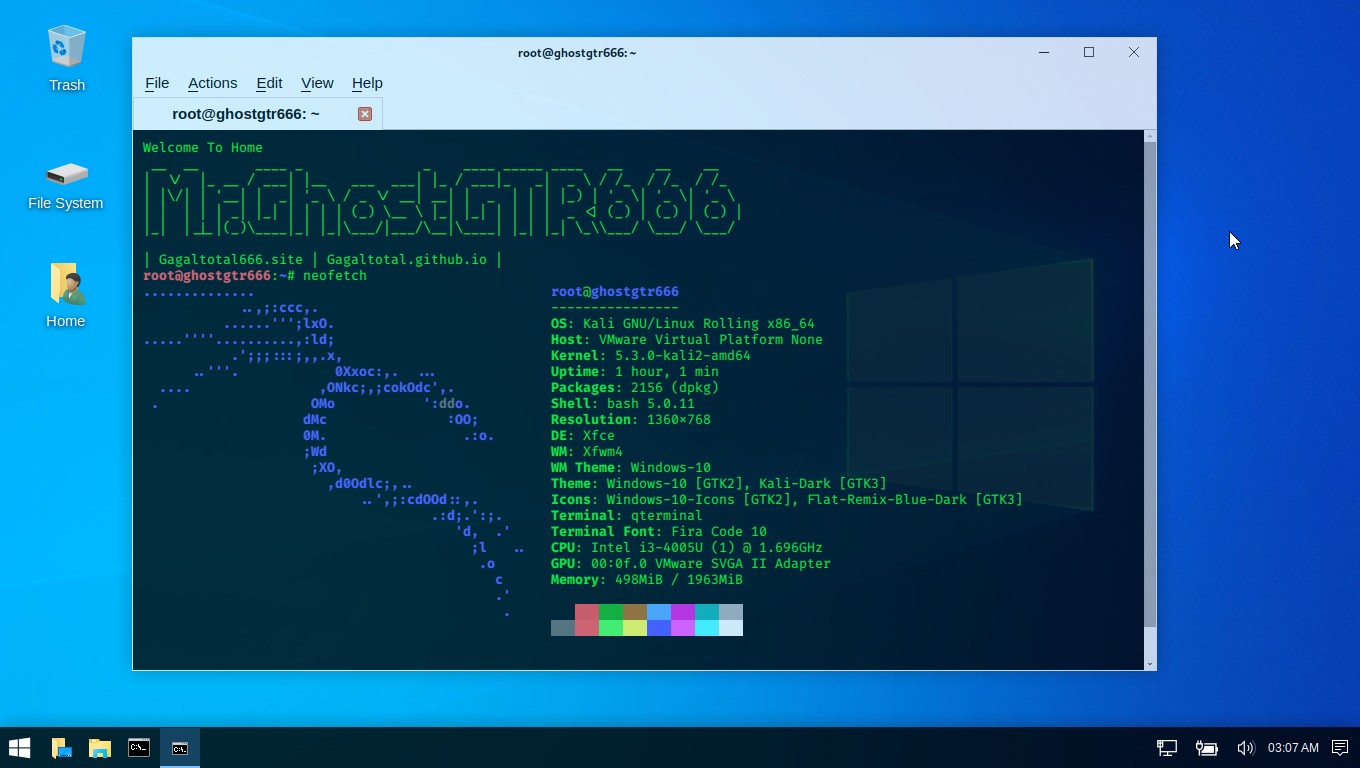1360x768 pixels.
Task: Click the "CPU: Intel i3-4005U" line
Action: click(687, 548)
